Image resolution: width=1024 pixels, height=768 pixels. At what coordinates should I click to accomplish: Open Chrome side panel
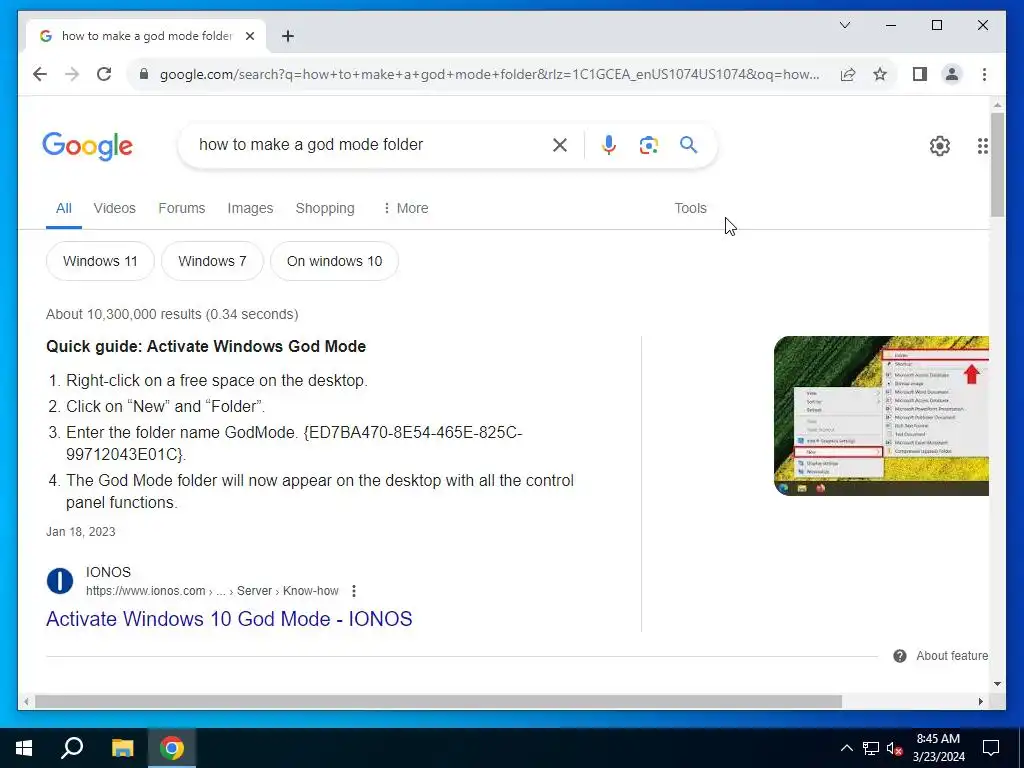coord(920,74)
